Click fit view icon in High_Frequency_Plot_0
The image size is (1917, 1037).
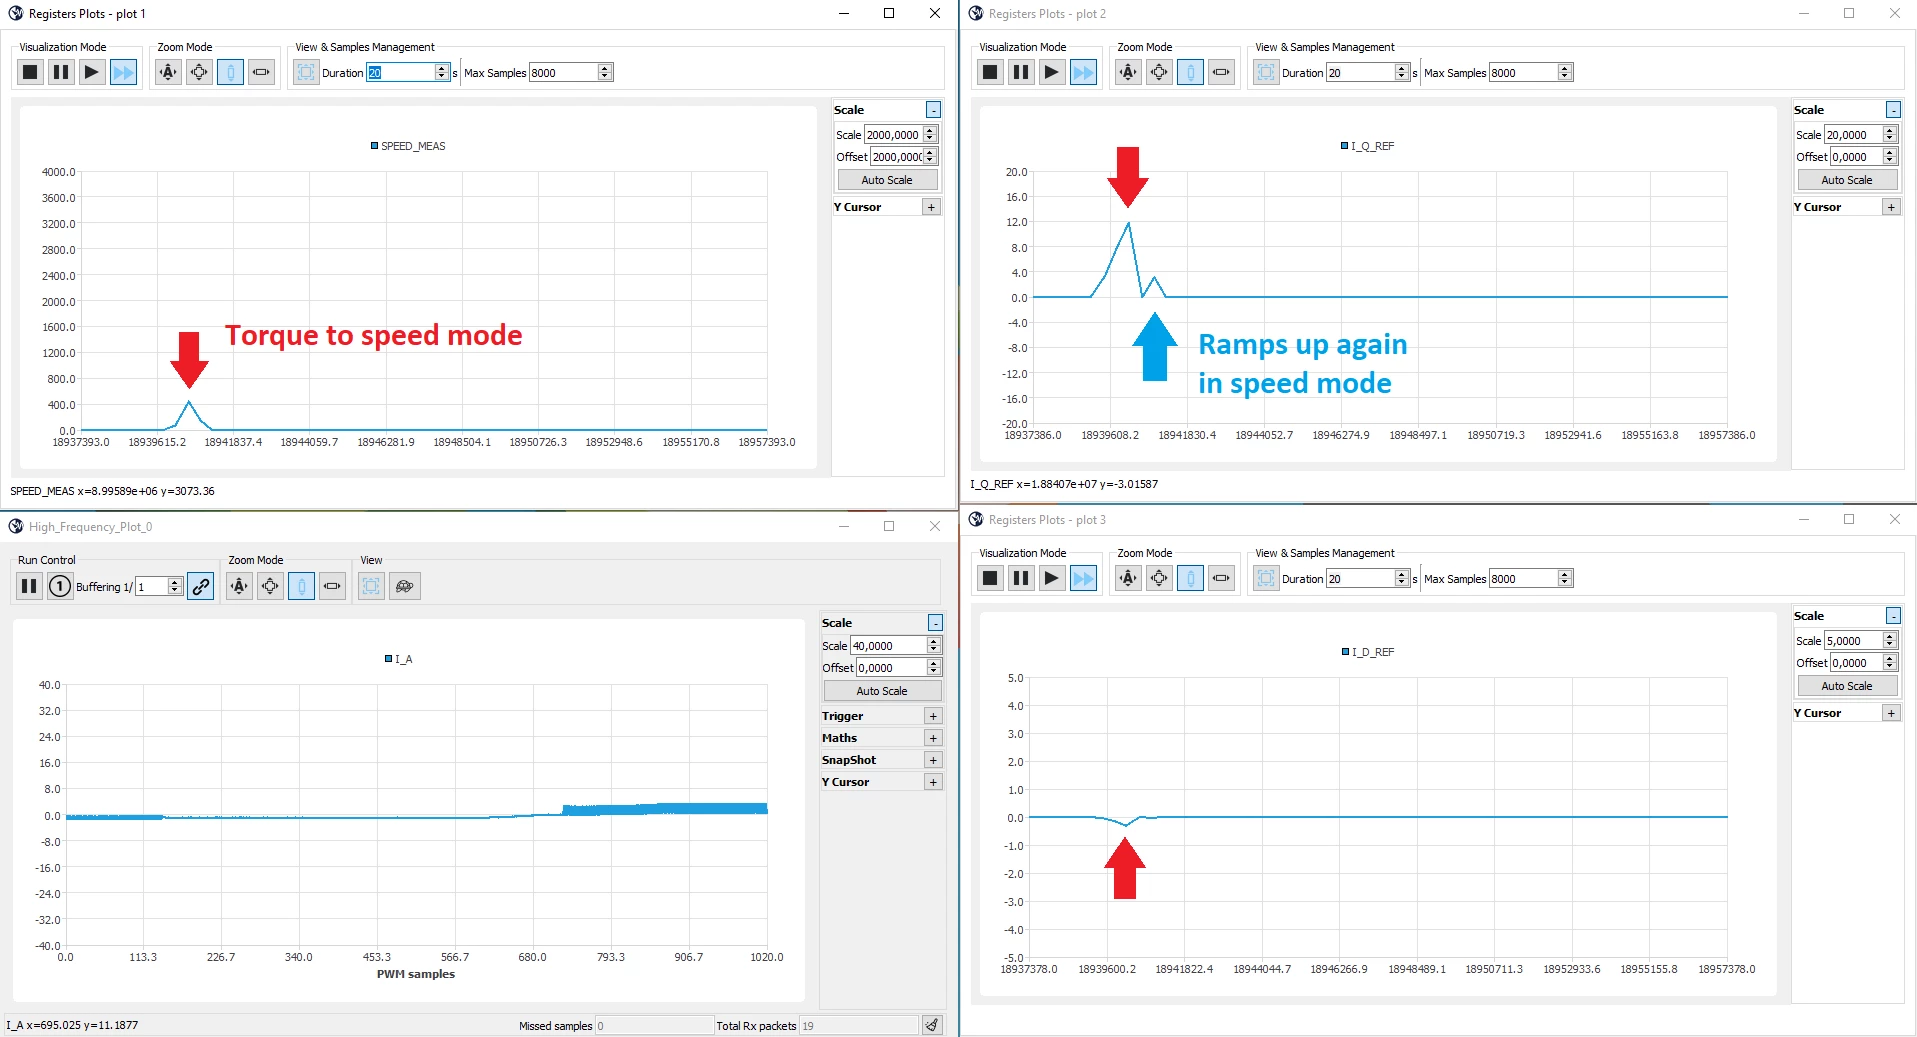(x=371, y=586)
